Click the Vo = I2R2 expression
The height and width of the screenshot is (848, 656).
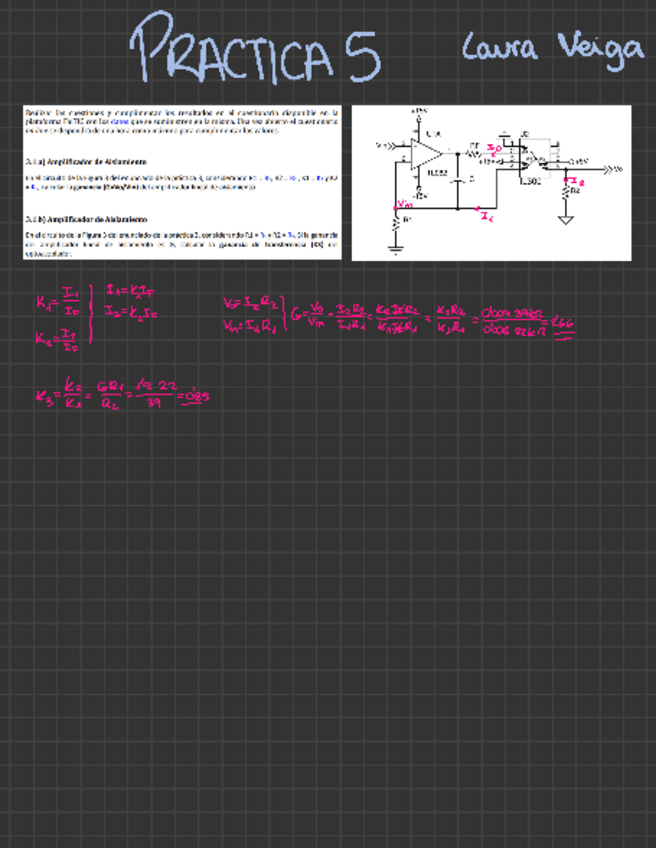252,299
